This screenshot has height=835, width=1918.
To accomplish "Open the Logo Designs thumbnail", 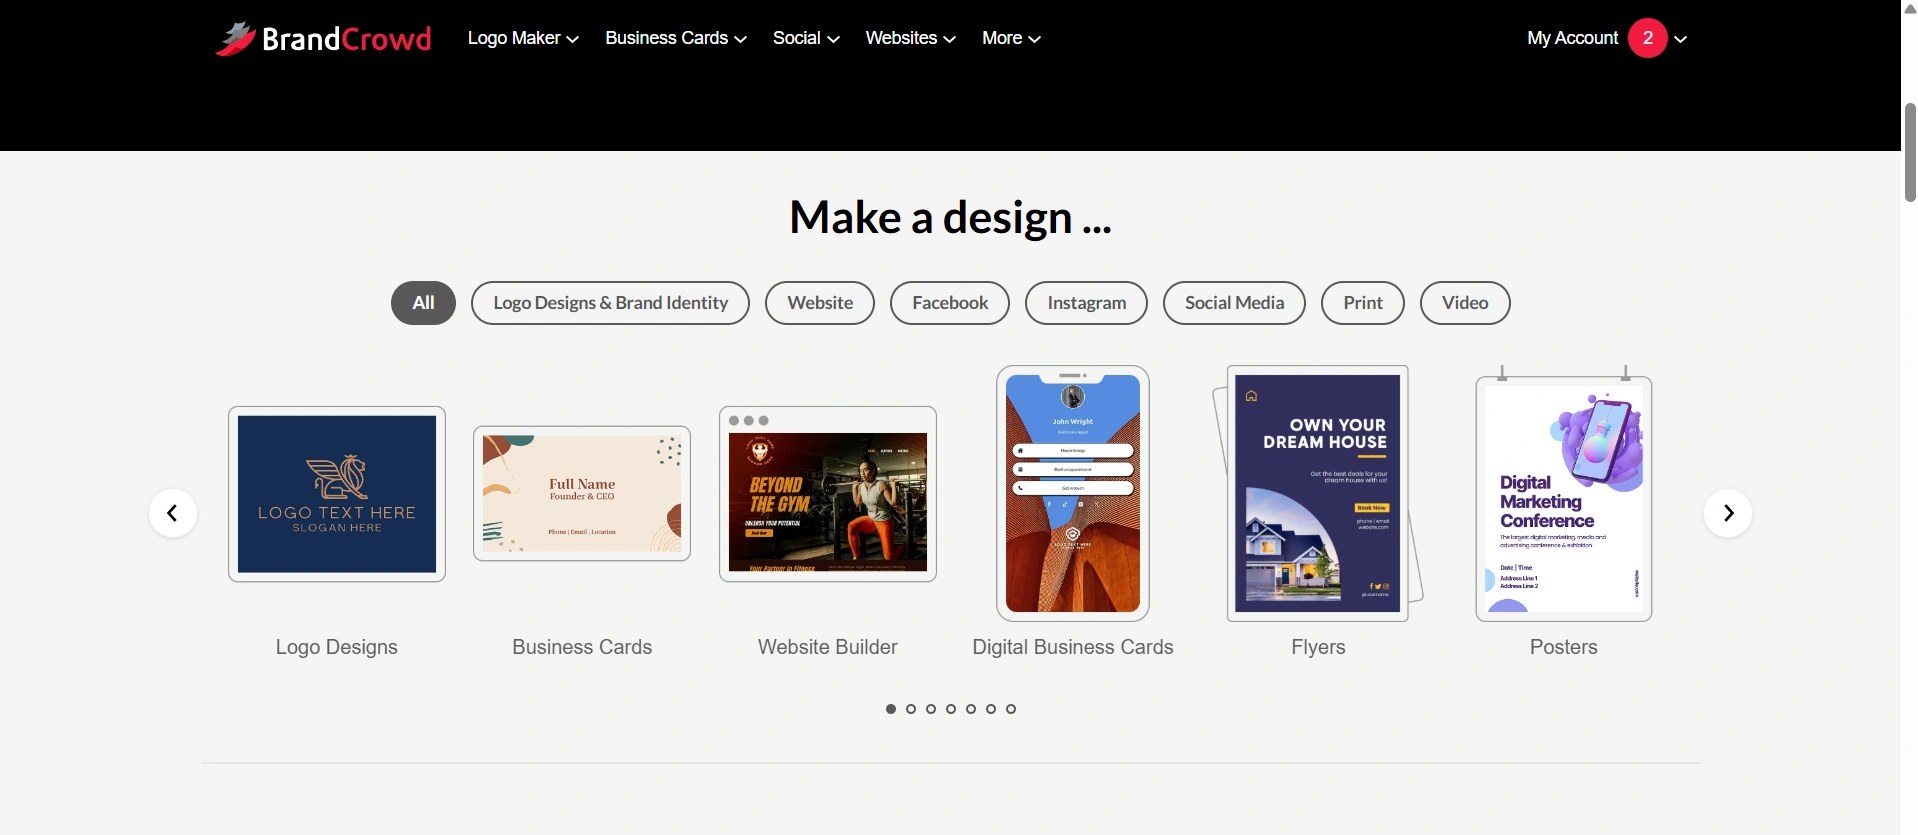I will coord(337,494).
